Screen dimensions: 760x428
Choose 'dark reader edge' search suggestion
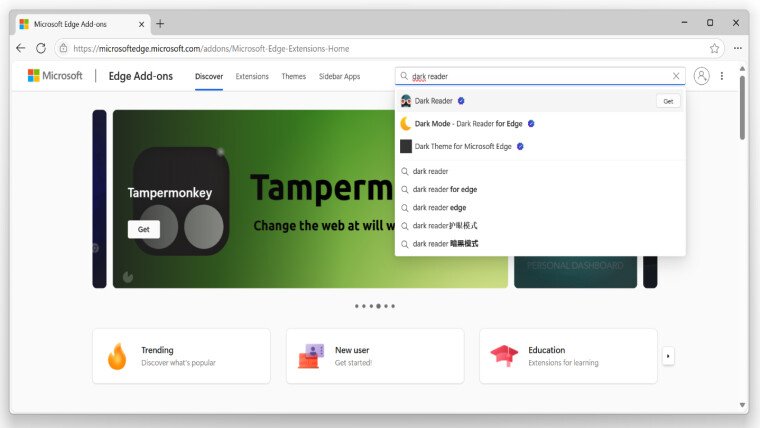[540, 207]
